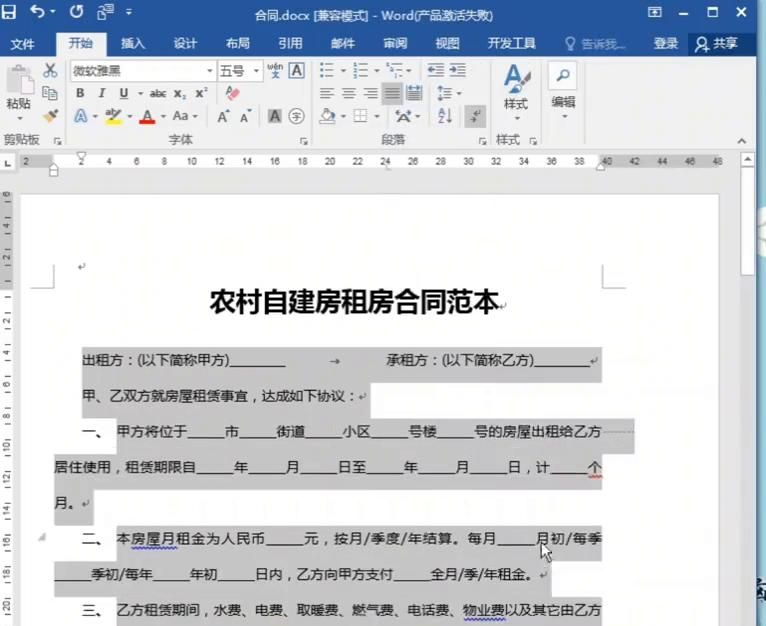Toggle justify alignment
This screenshot has height=626, width=766.
pyautogui.click(x=392, y=93)
